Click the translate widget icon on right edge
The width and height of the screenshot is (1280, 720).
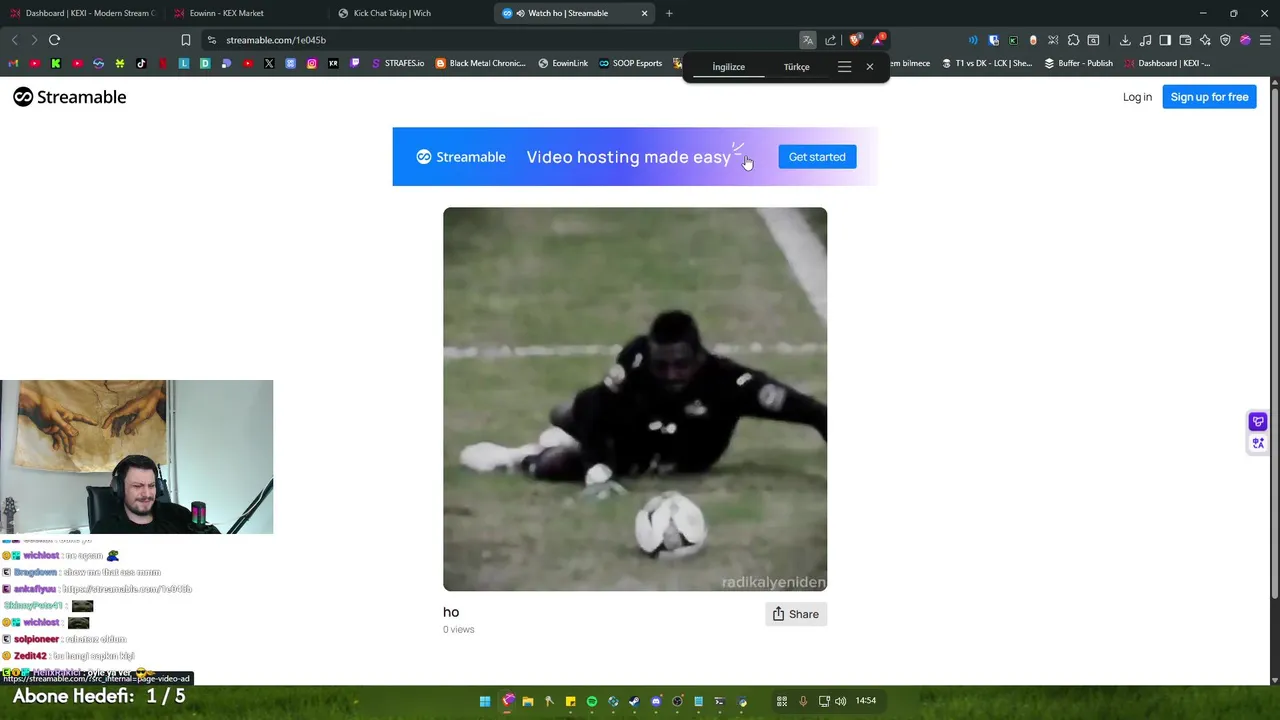click(1258, 443)
